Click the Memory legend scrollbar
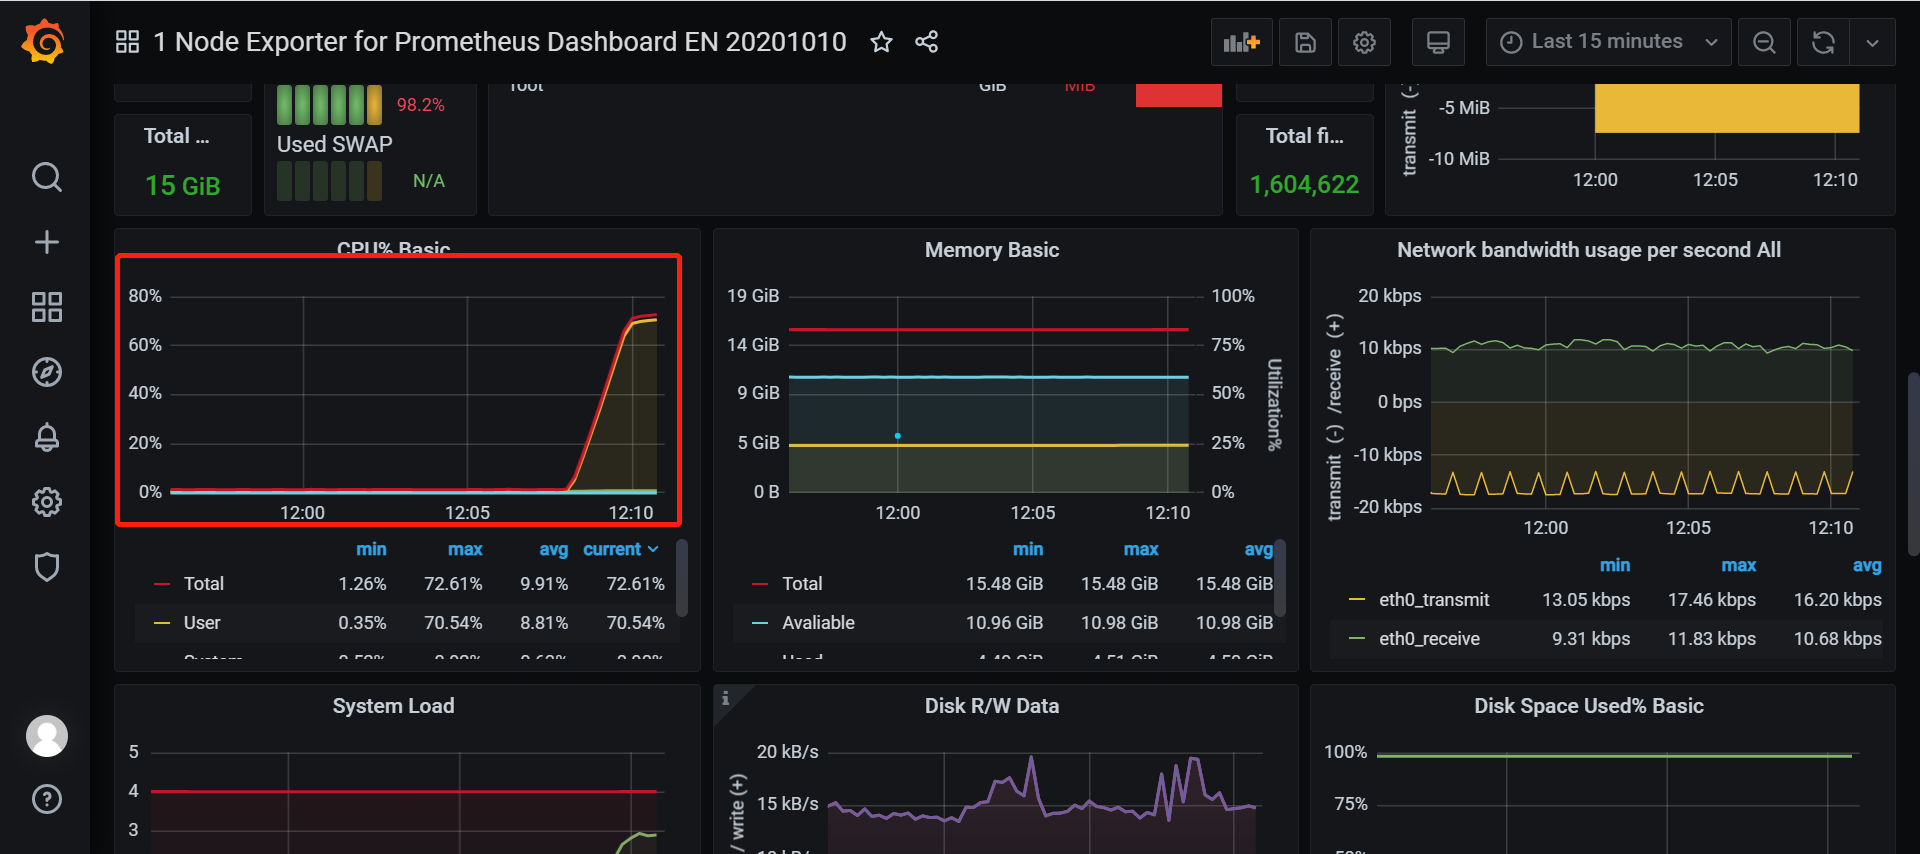Viewport: 1920px width, 854px height. [x=1279, y=578]
